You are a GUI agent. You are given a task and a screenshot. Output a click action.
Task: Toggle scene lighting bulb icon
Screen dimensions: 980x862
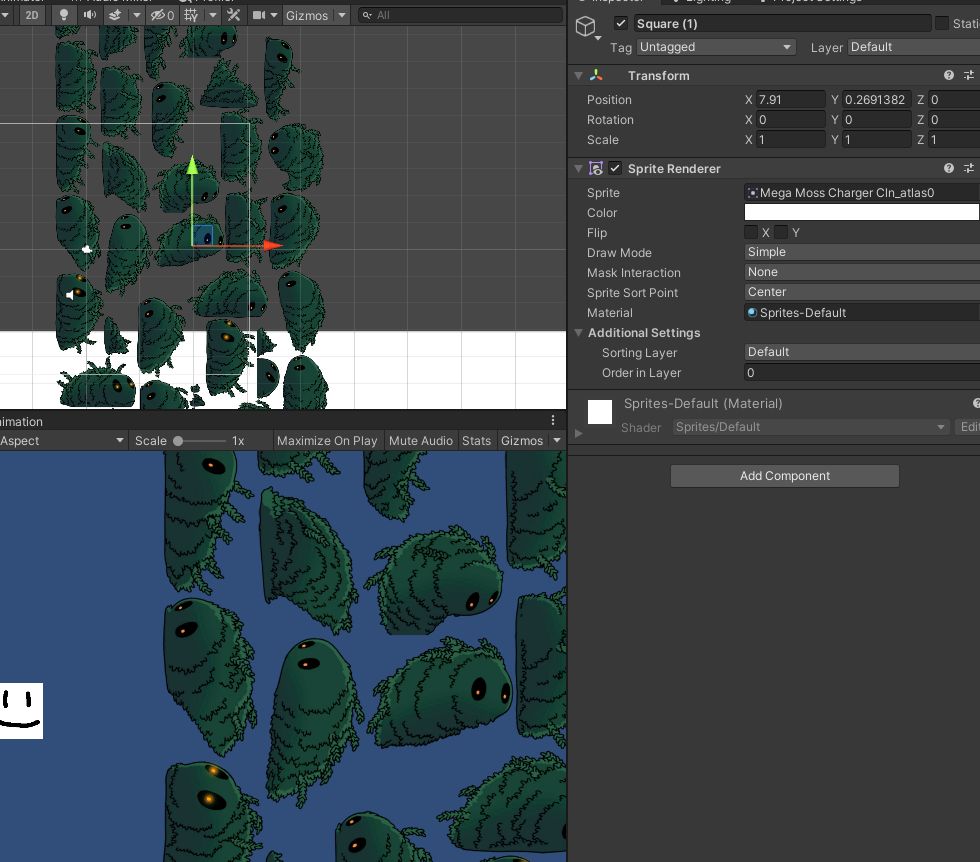pos(63,15)
